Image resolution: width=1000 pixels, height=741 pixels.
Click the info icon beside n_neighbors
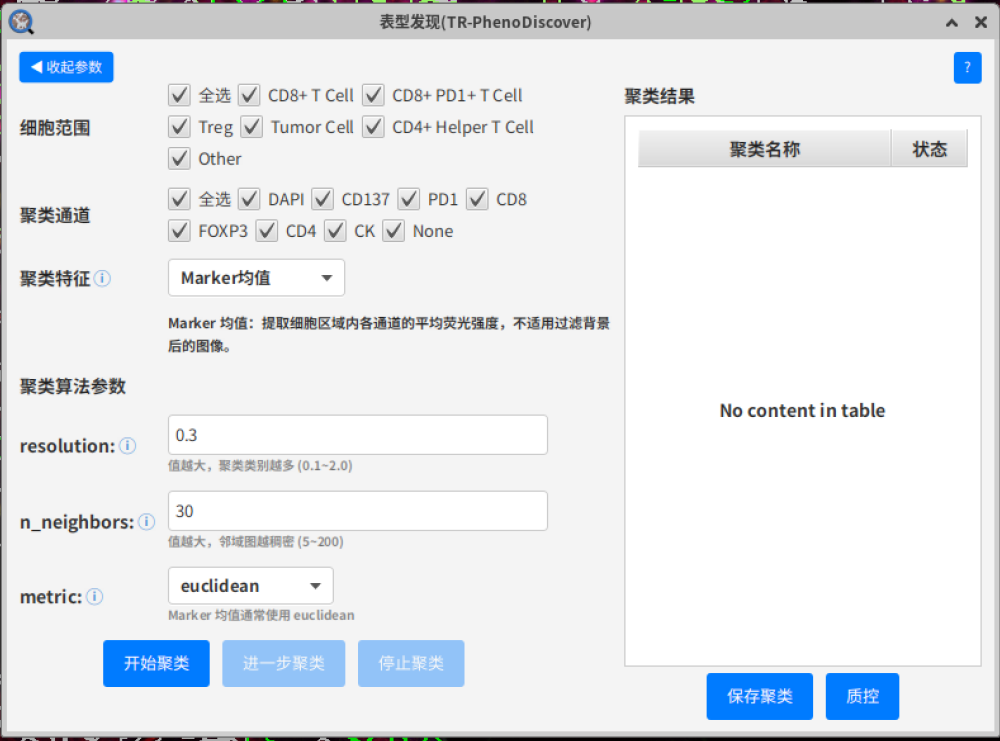coord(147,522)
